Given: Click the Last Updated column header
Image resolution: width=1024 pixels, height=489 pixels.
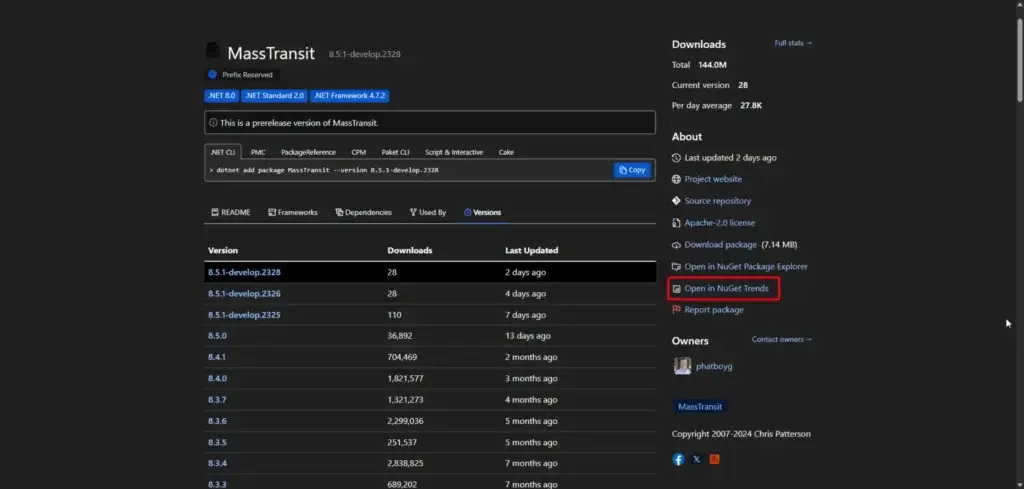Looking at the screenshot, I should click(532, 250).
